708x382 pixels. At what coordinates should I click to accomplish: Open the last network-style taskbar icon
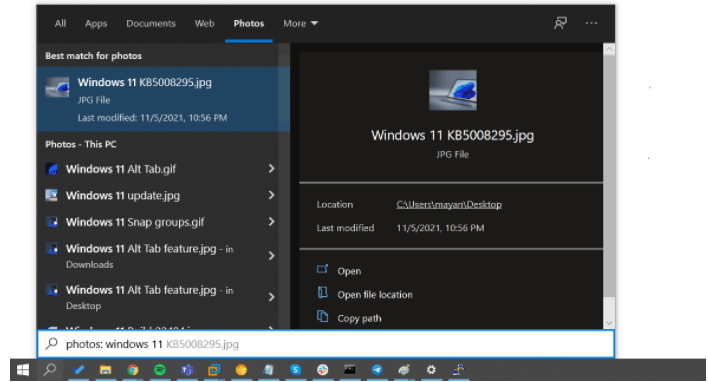458,370
